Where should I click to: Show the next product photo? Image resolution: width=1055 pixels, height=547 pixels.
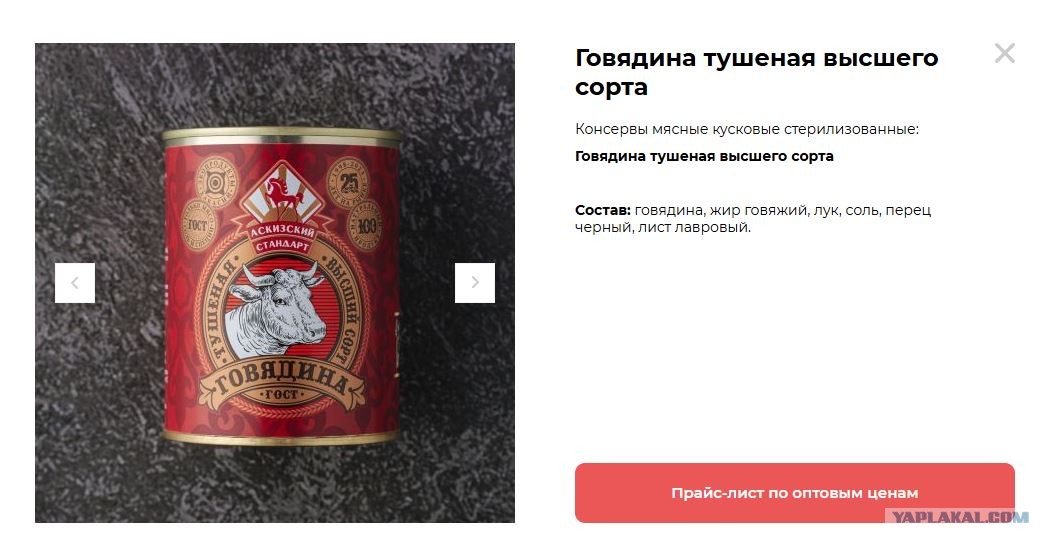pyautogui.click(x=474, y=283)
